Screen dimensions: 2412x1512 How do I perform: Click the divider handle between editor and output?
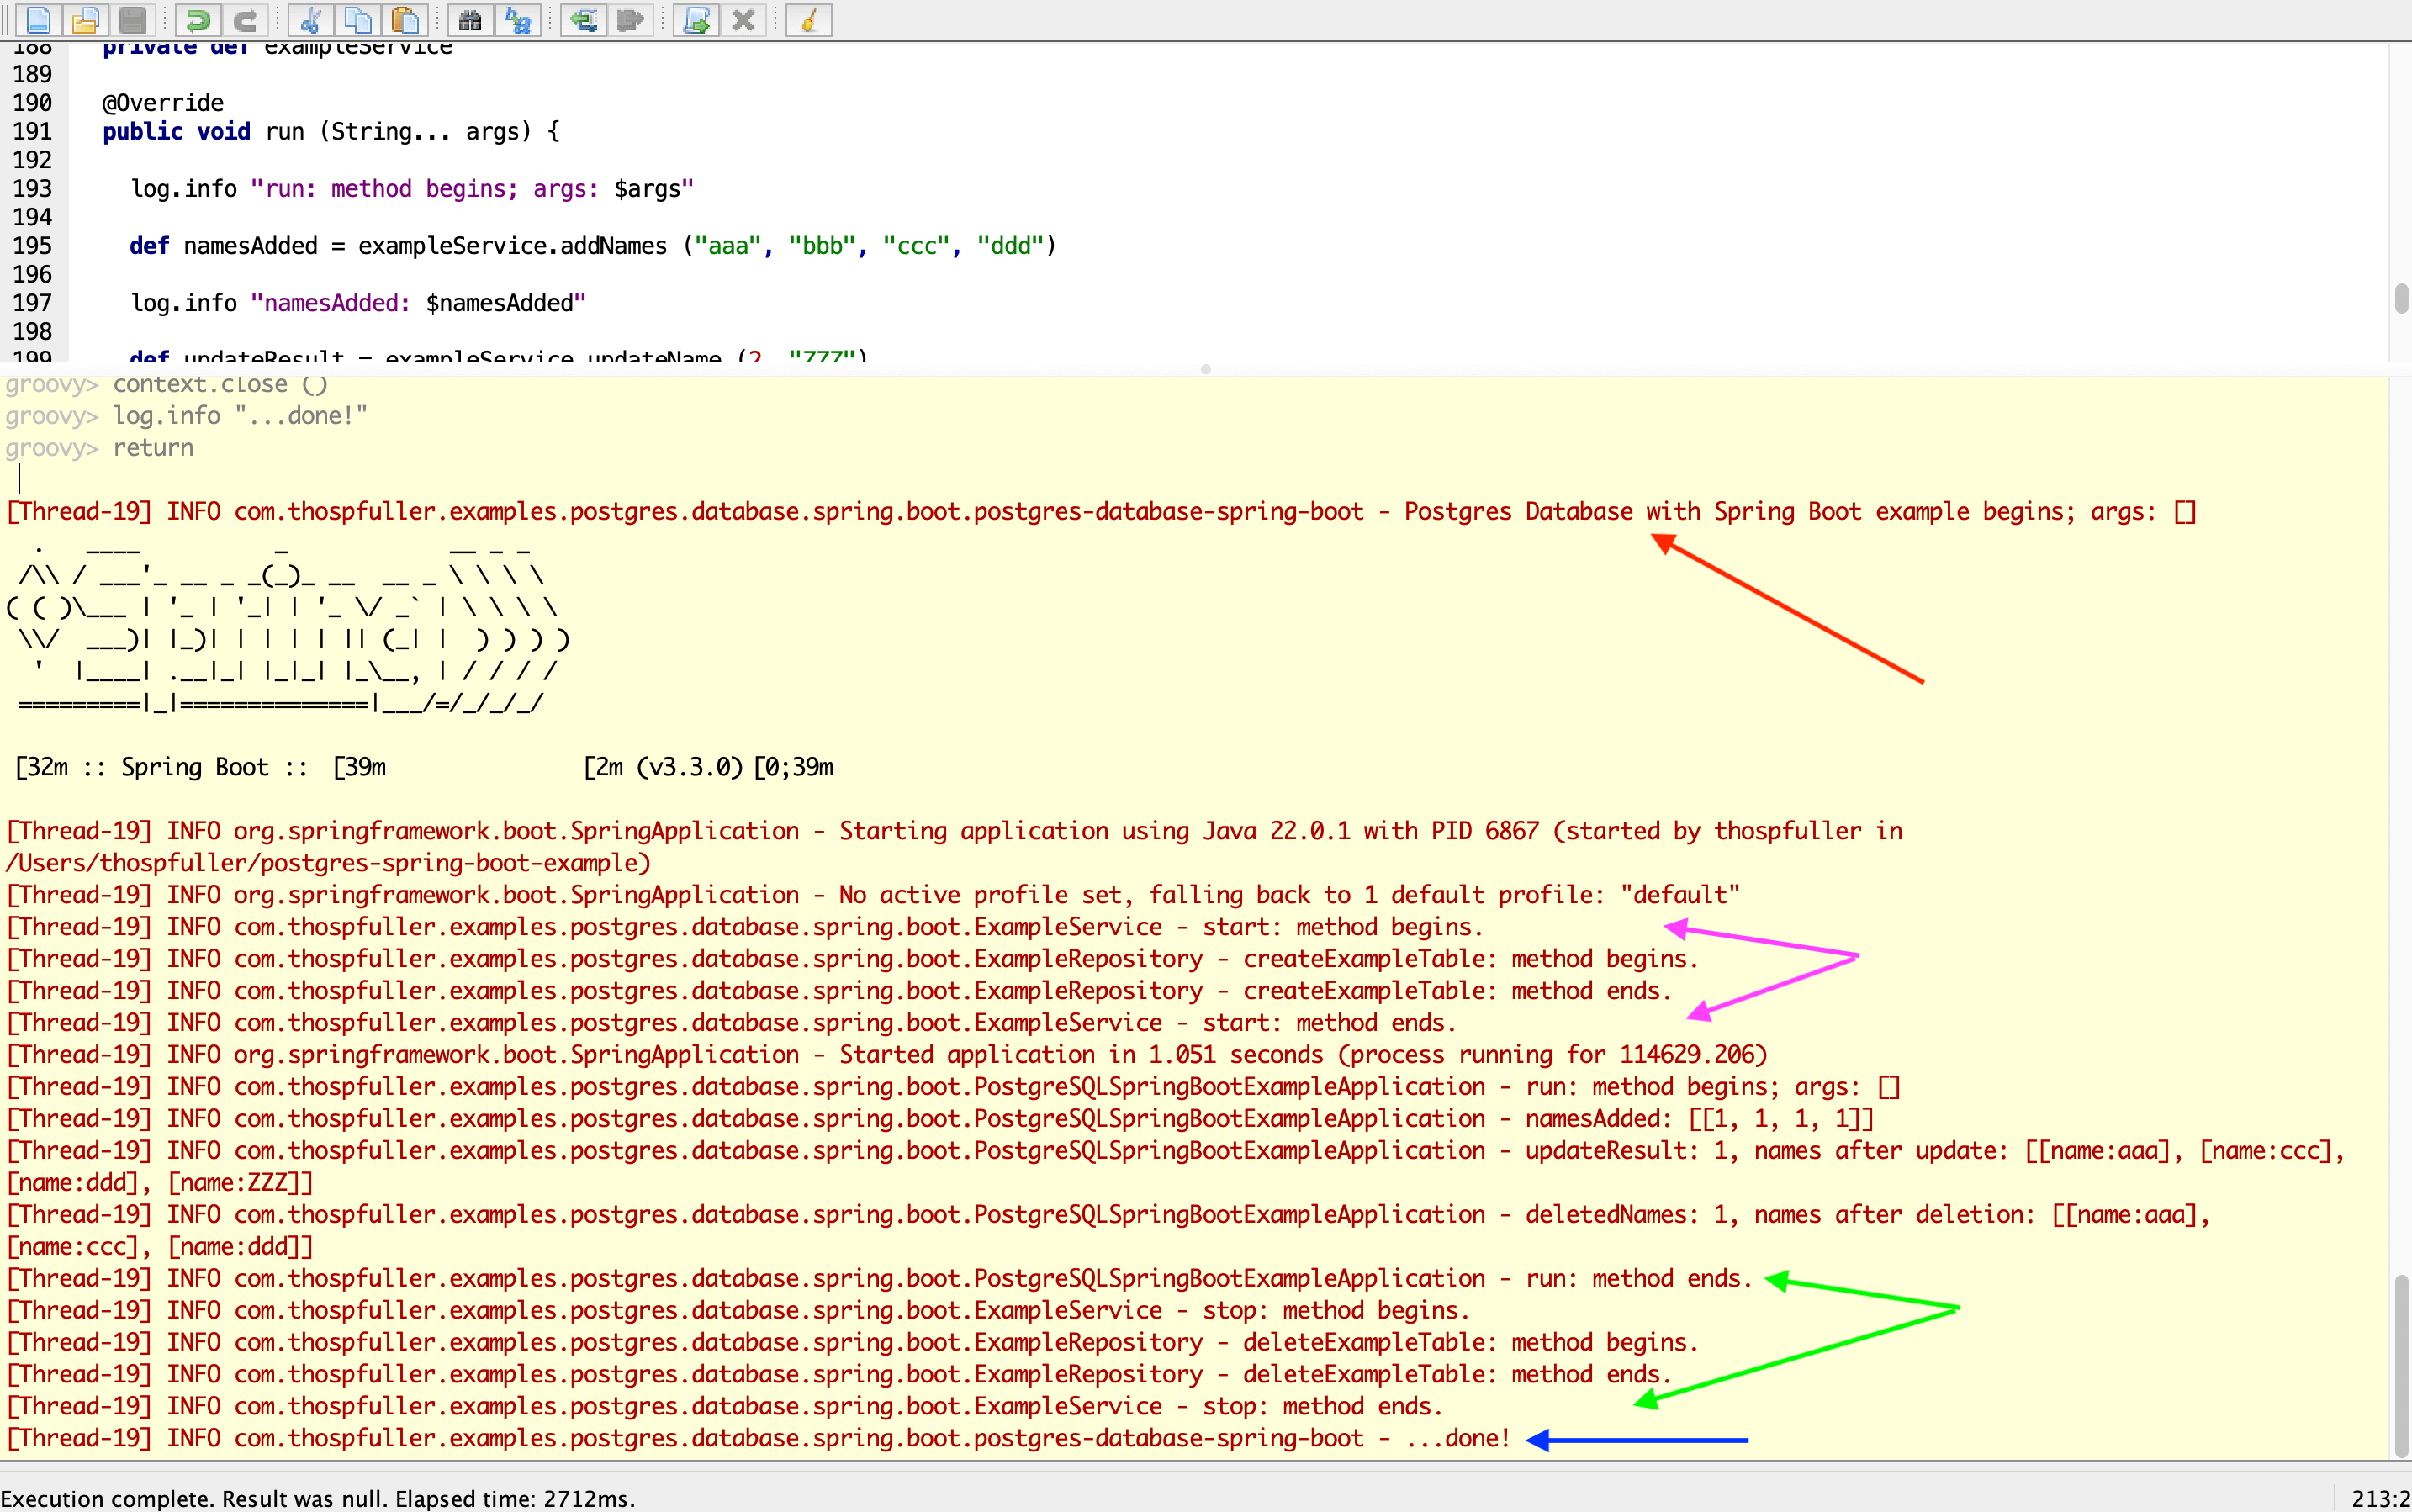coord(1206,369)
